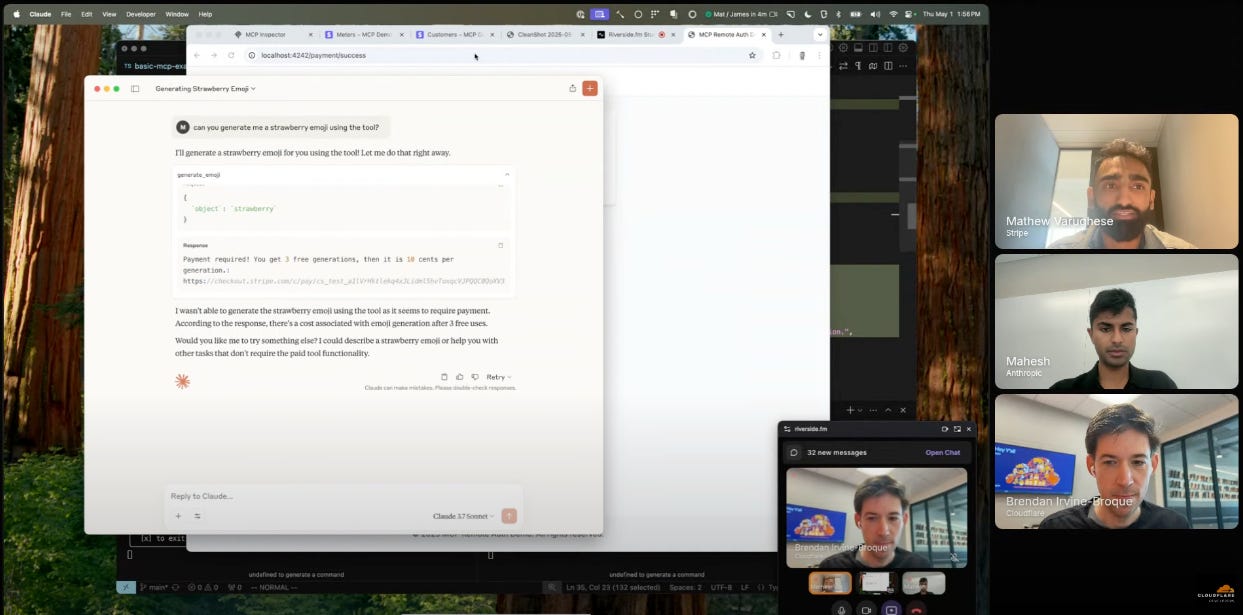The width and height of the screenshot is (1243, 615).
Task: Go back in the browser
Action: click(197, 55)
